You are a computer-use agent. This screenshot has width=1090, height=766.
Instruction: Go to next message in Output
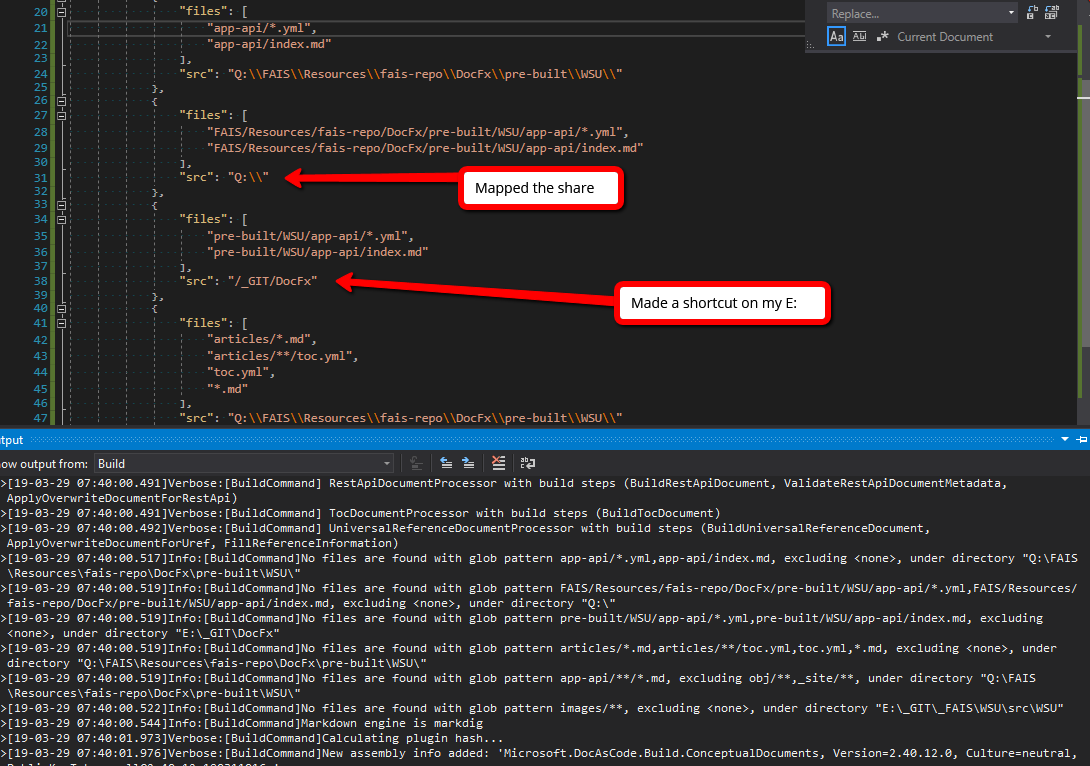[x=469, y=463]
